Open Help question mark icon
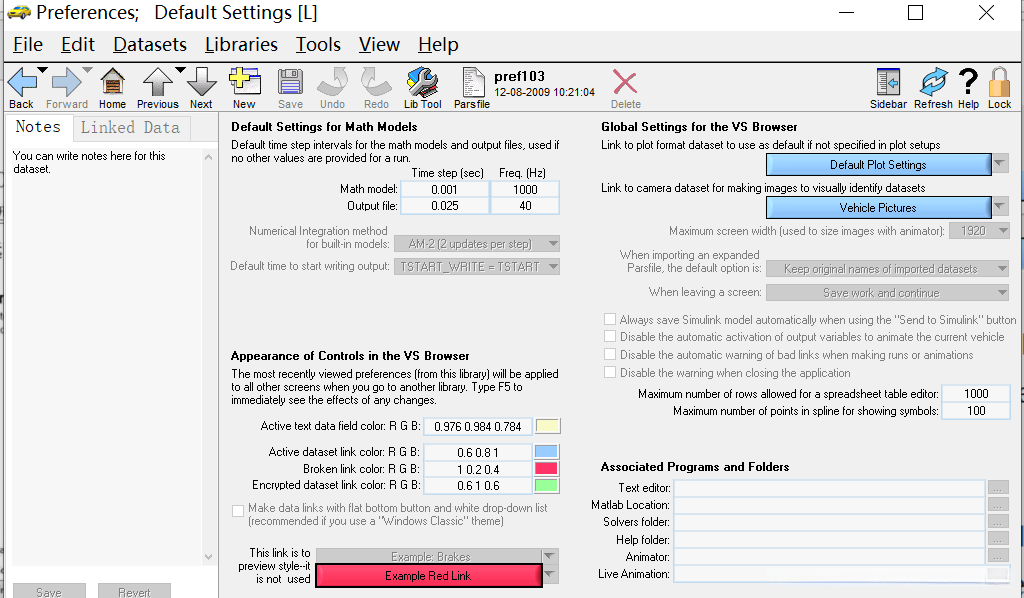The image size is (1024, 598). [968, 82]
